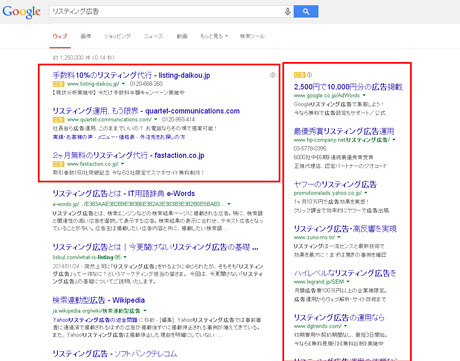Expand arrow next to www.zuno-ms.tv URL
Image resolution: width=460 pixels, height=361 pixels.
point(339,237)
